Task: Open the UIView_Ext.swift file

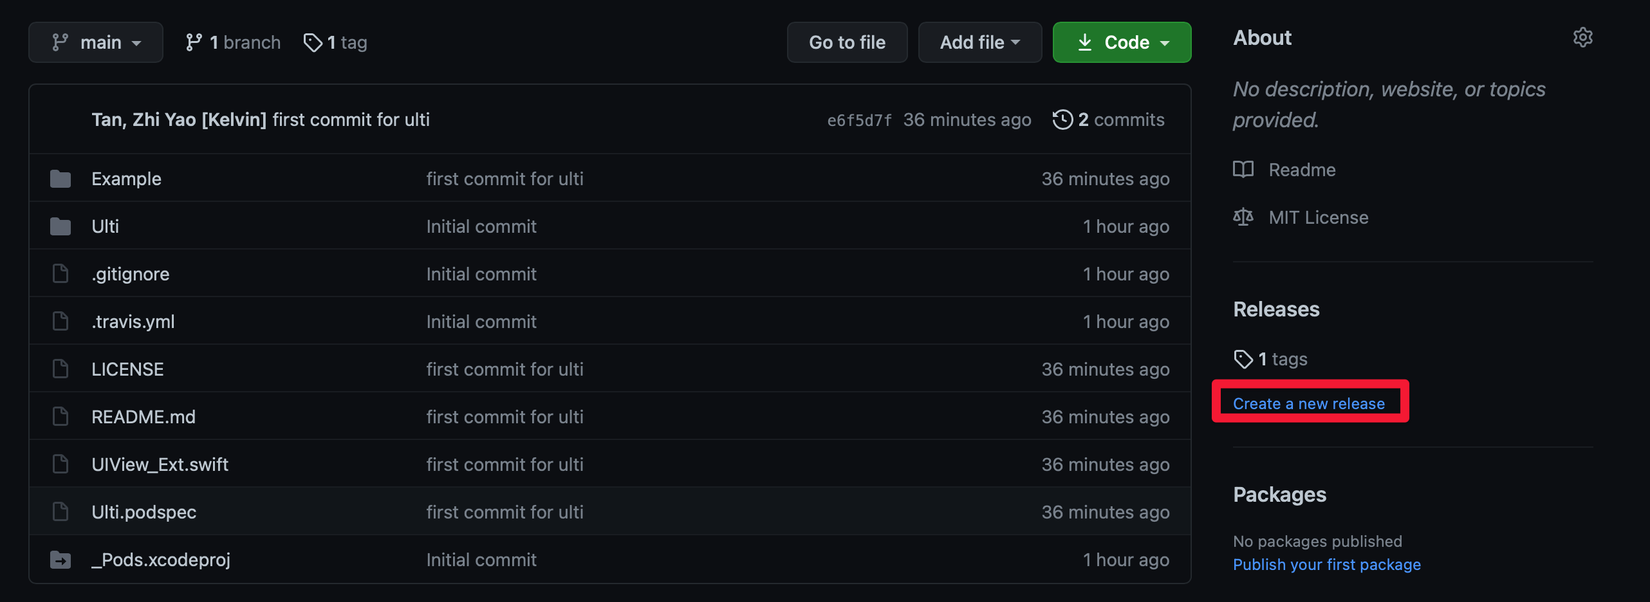Action: 160,465
